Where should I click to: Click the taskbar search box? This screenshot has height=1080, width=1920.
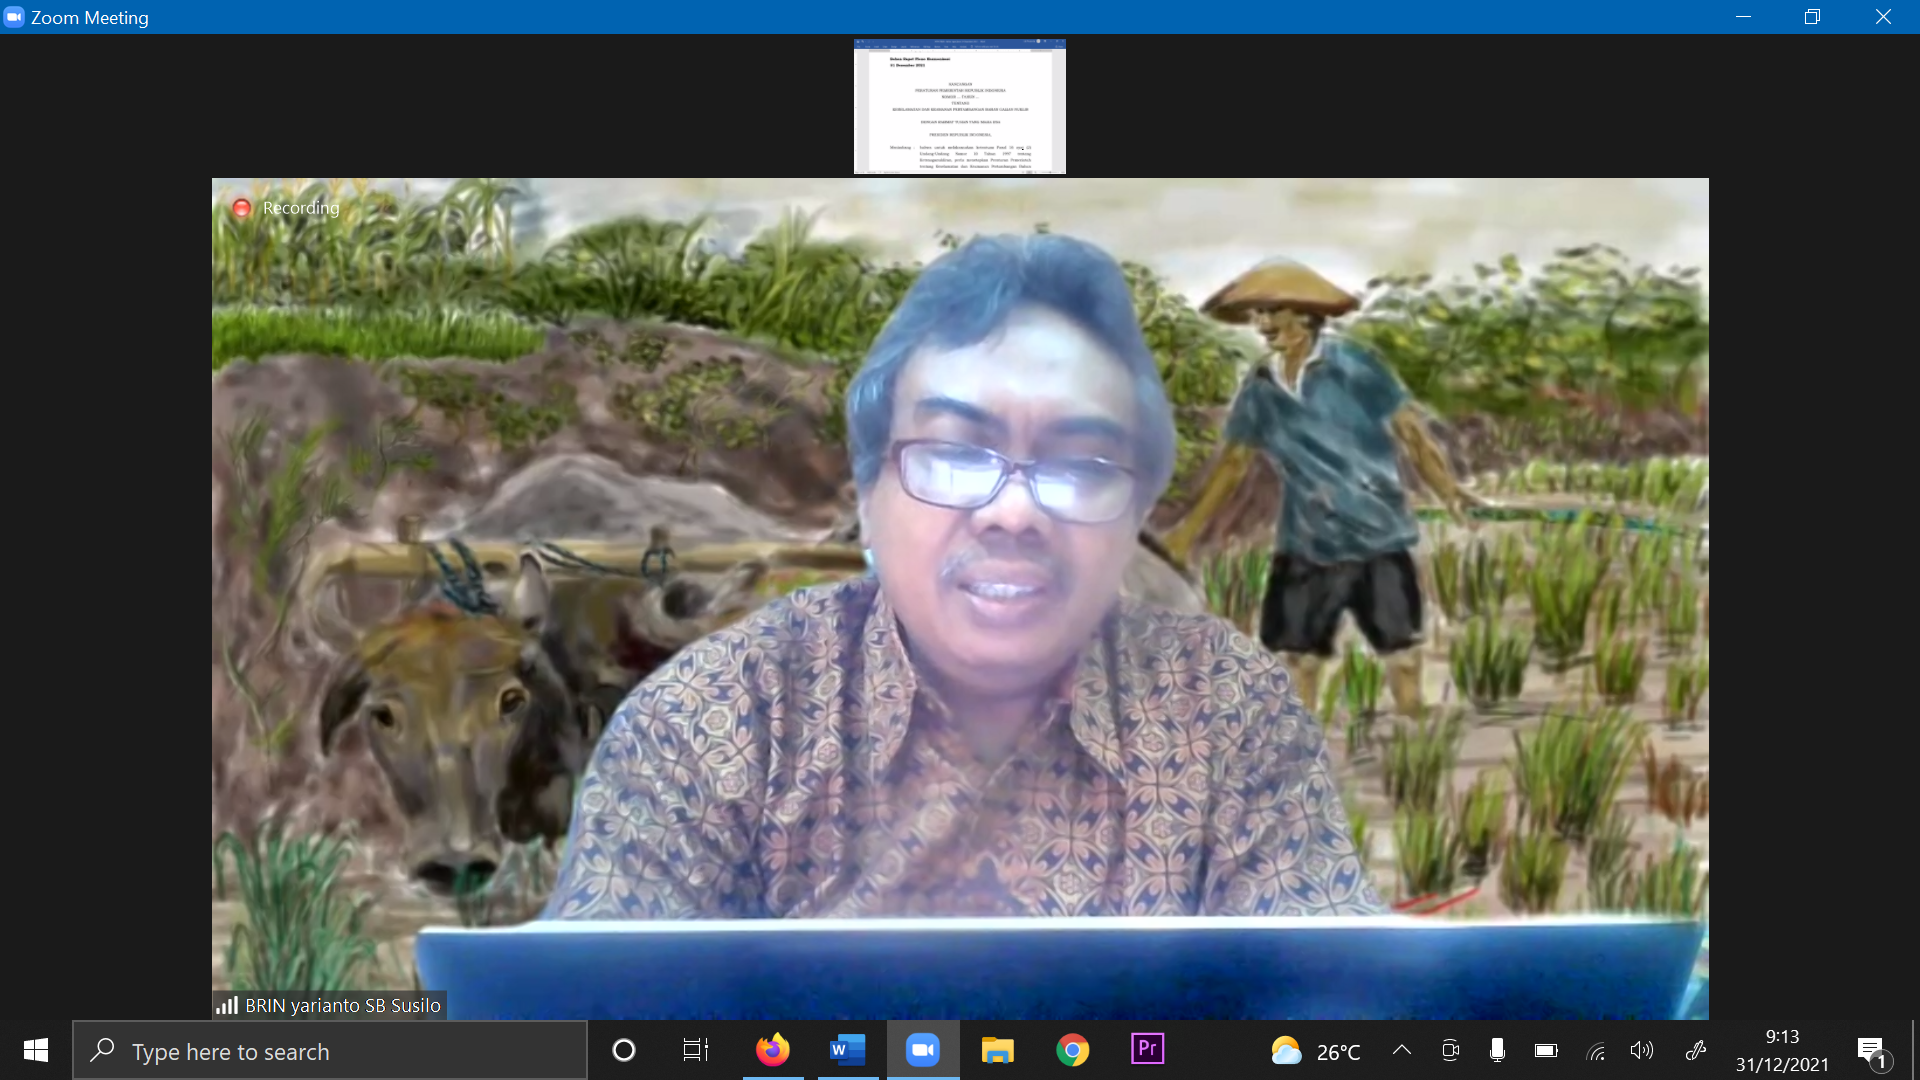point(330,1050)
